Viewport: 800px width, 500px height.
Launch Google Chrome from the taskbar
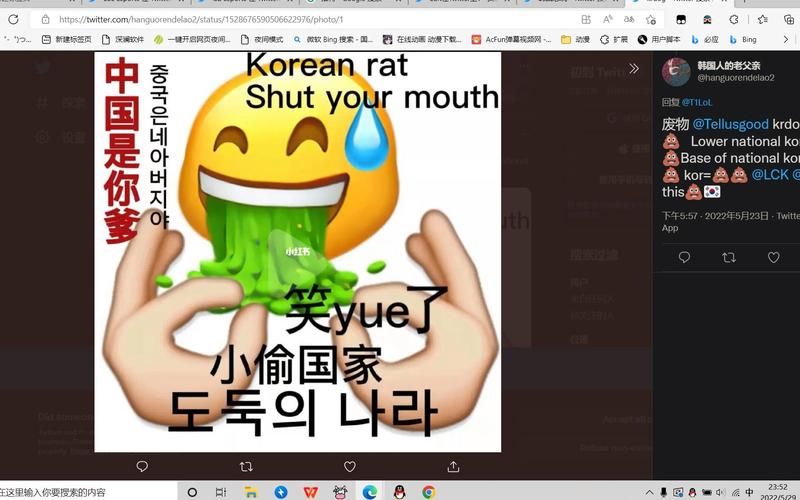(x=428, y=492)
